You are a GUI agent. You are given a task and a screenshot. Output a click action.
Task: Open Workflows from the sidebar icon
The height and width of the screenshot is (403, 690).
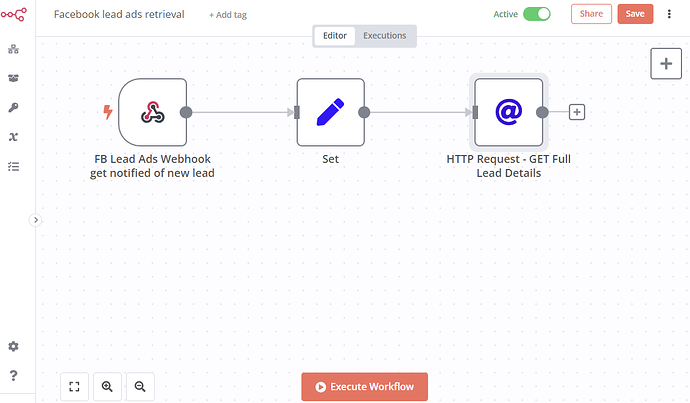(13, 49)
